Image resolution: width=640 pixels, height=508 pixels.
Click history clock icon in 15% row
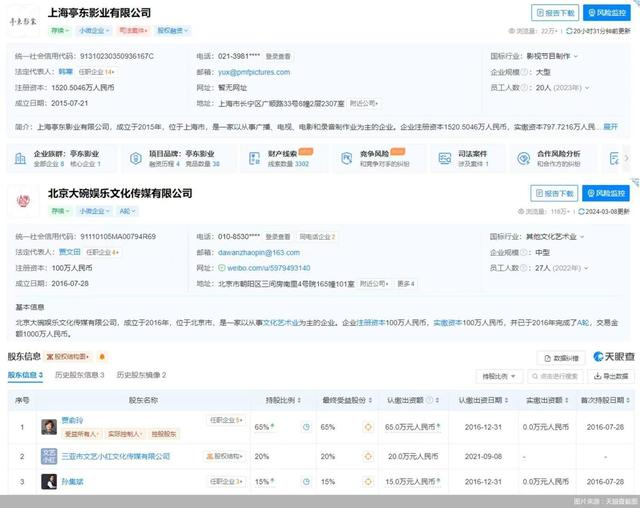tap(306, 482)
